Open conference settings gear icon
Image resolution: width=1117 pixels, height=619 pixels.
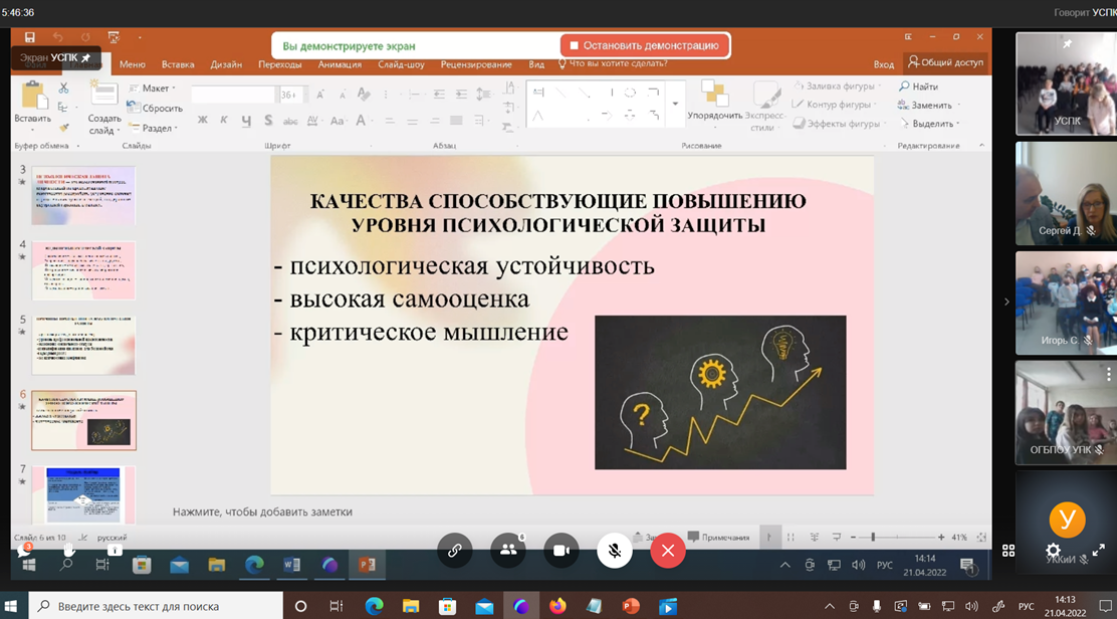pos(1053,550)
